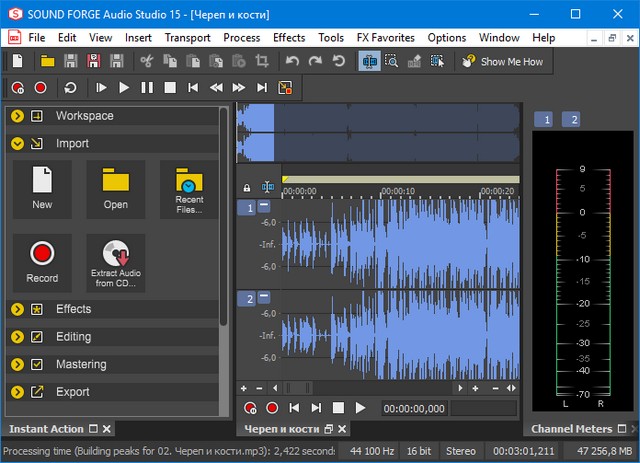This screenshot has height=463, width=640.
Task: Collapse the Import section
Action: pos(18,144)
